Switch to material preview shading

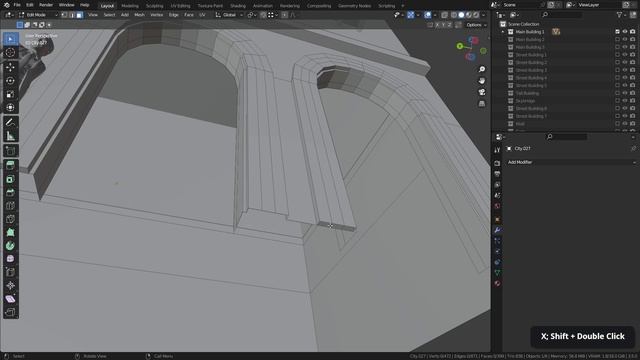pyautogui.click(x=469, y=15)
